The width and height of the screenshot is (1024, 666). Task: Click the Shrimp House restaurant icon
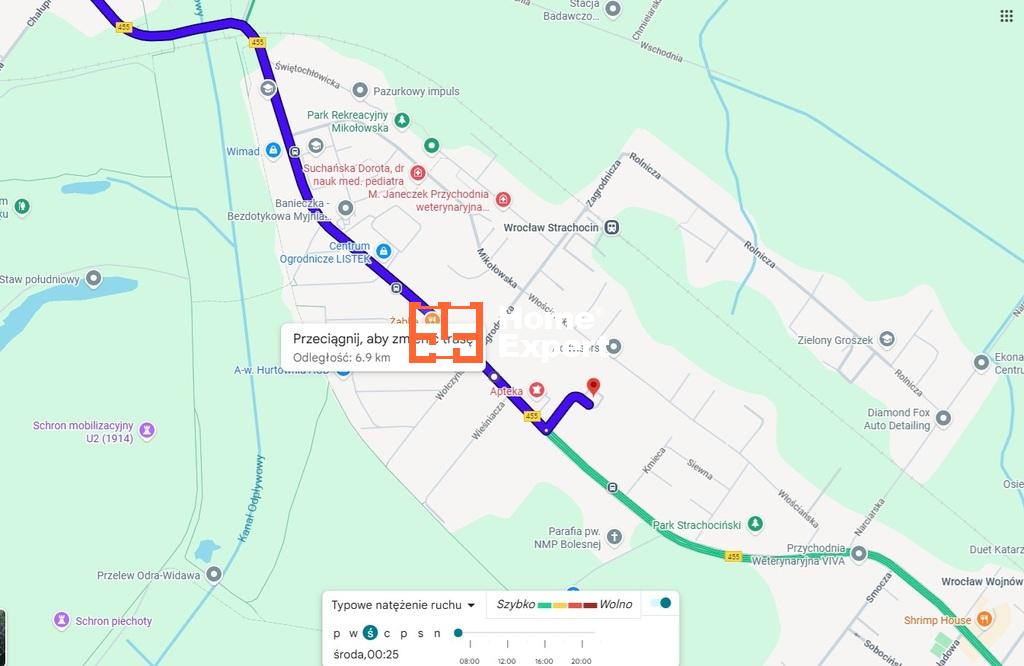tap(984, 619)
